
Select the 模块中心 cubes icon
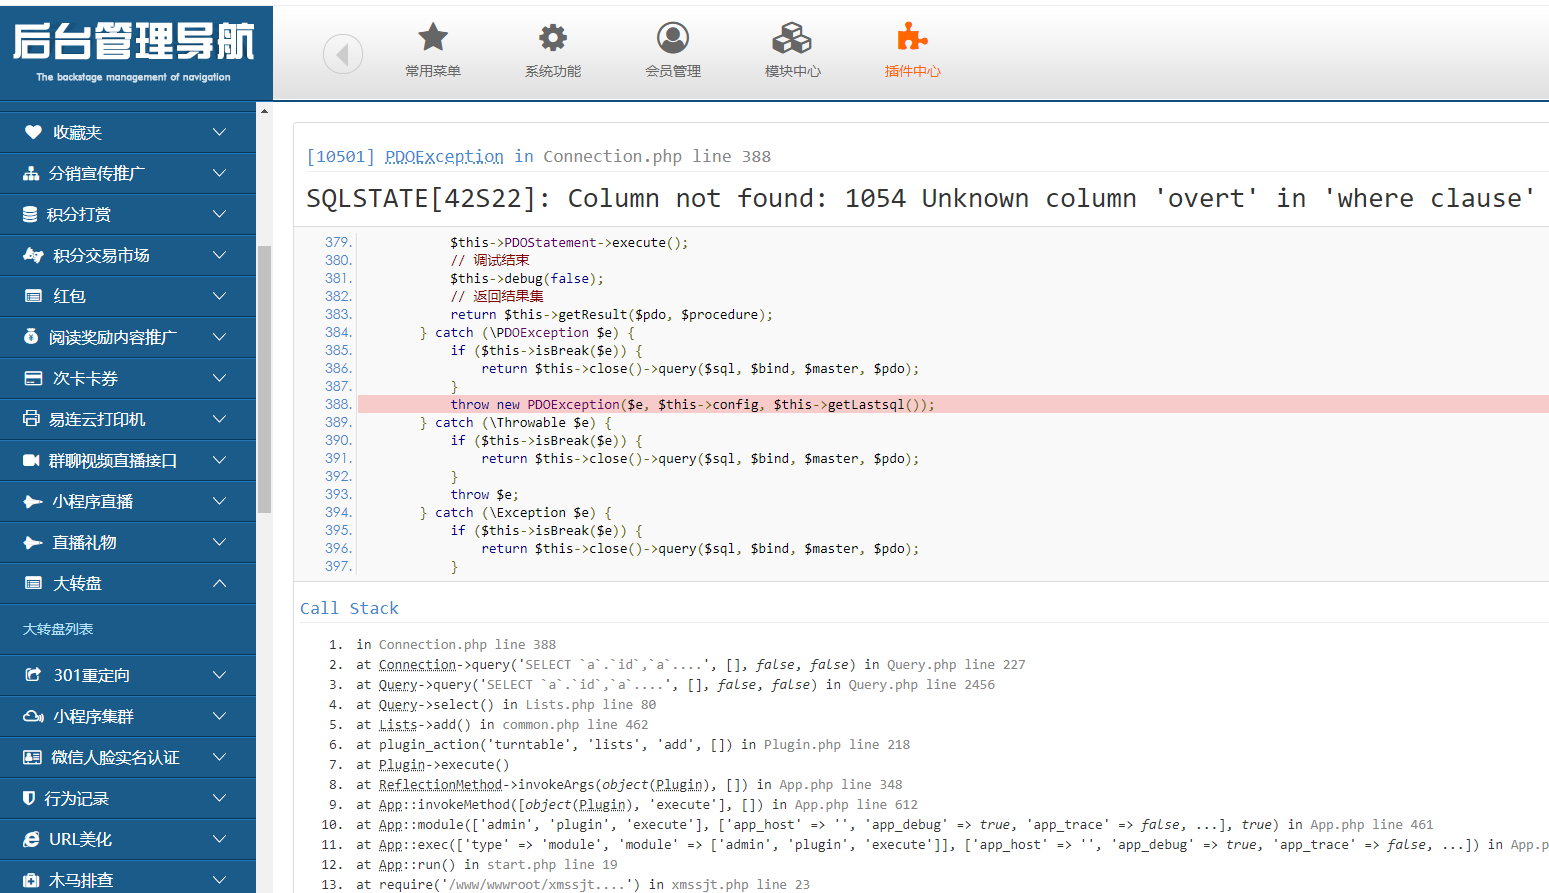coord(792,38)
